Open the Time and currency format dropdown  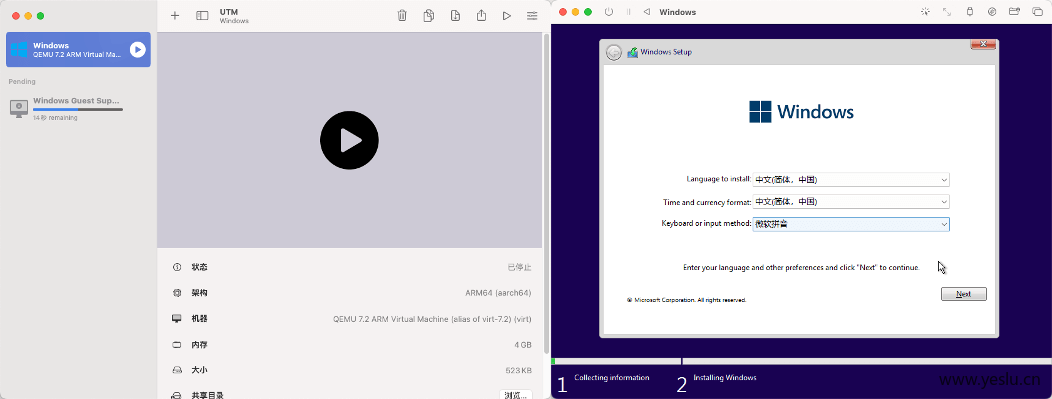851,201
